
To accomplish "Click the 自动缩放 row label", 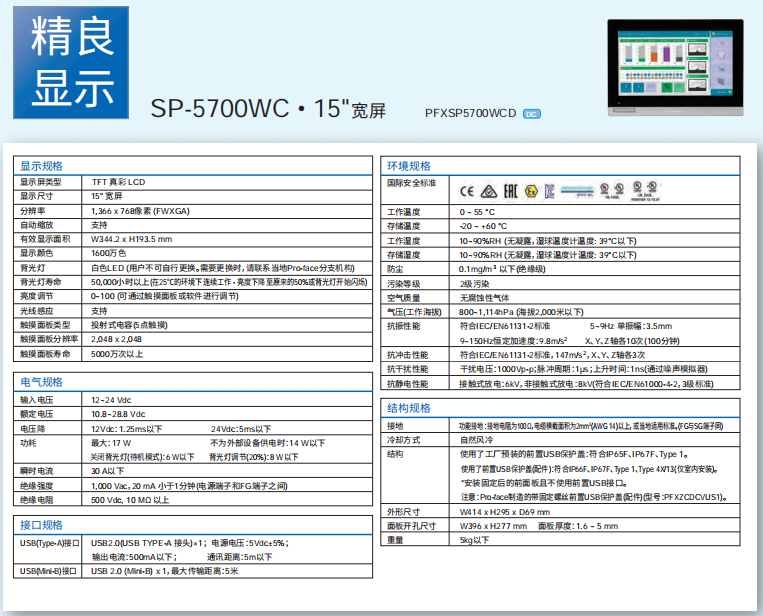I will click(36, 225).
